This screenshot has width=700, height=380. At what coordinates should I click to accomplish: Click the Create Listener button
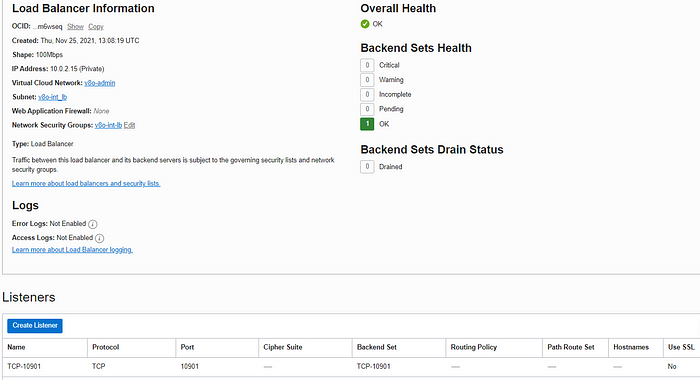coord(35,326)
